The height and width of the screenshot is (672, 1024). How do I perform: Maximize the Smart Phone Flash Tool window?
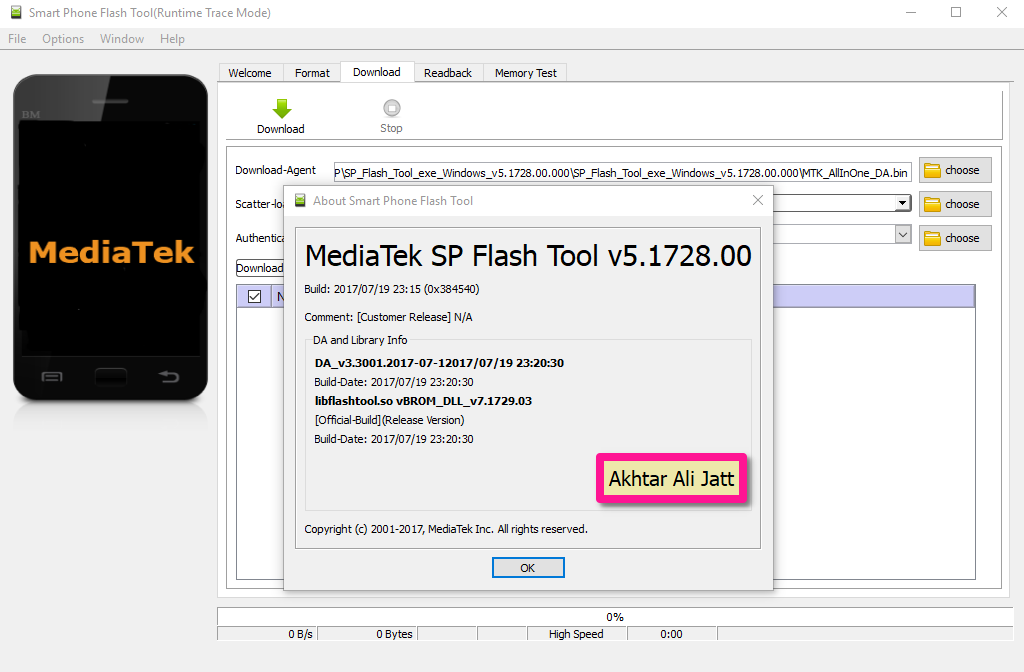tap(956, 12)
